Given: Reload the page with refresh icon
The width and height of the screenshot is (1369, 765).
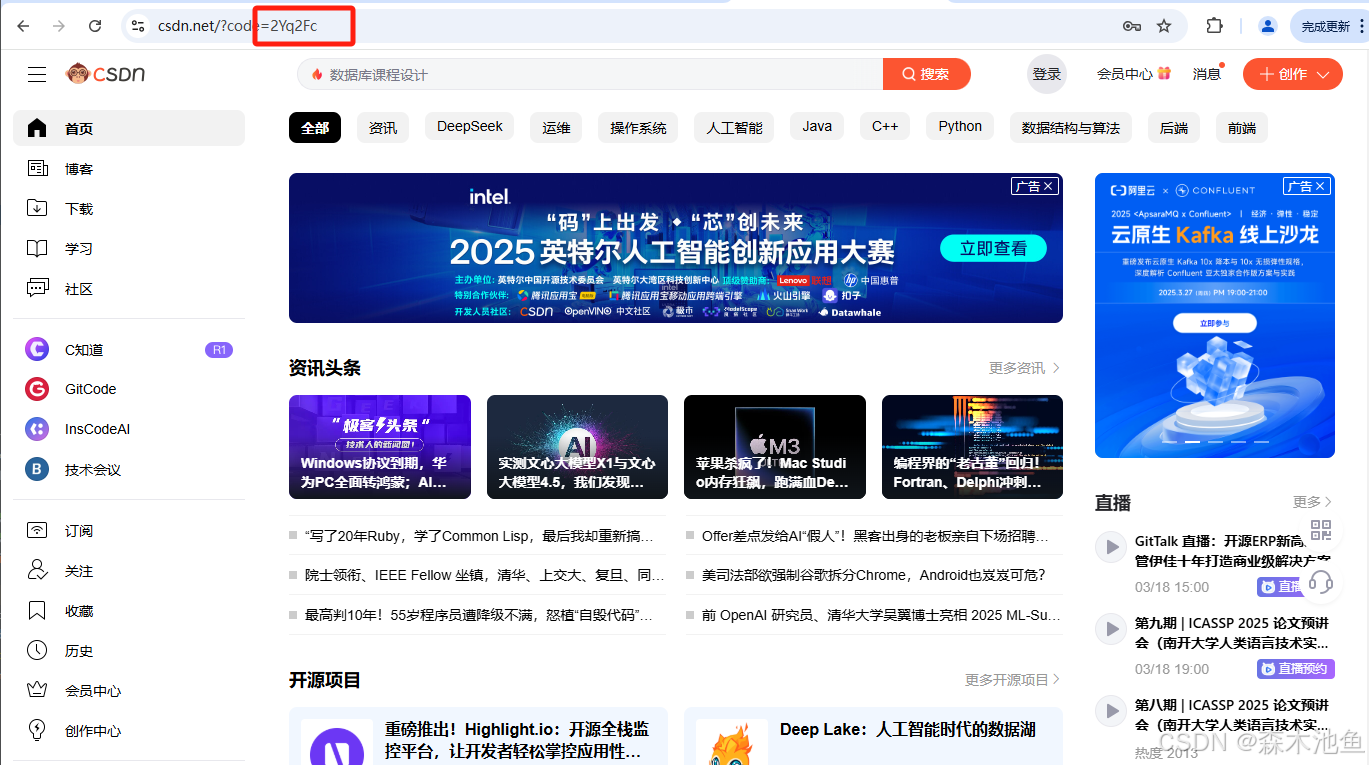Looking at the screenshot, I should tap(95, 26).
